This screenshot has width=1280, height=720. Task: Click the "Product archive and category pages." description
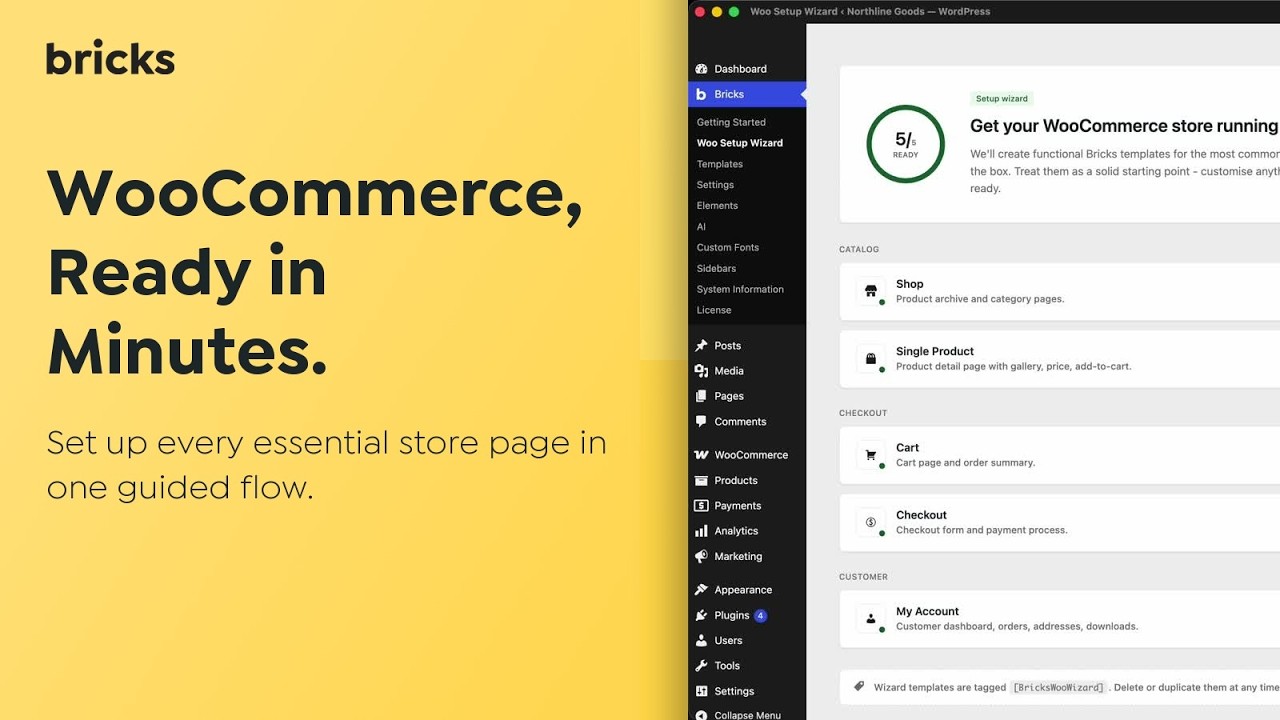tap(980, 299)
